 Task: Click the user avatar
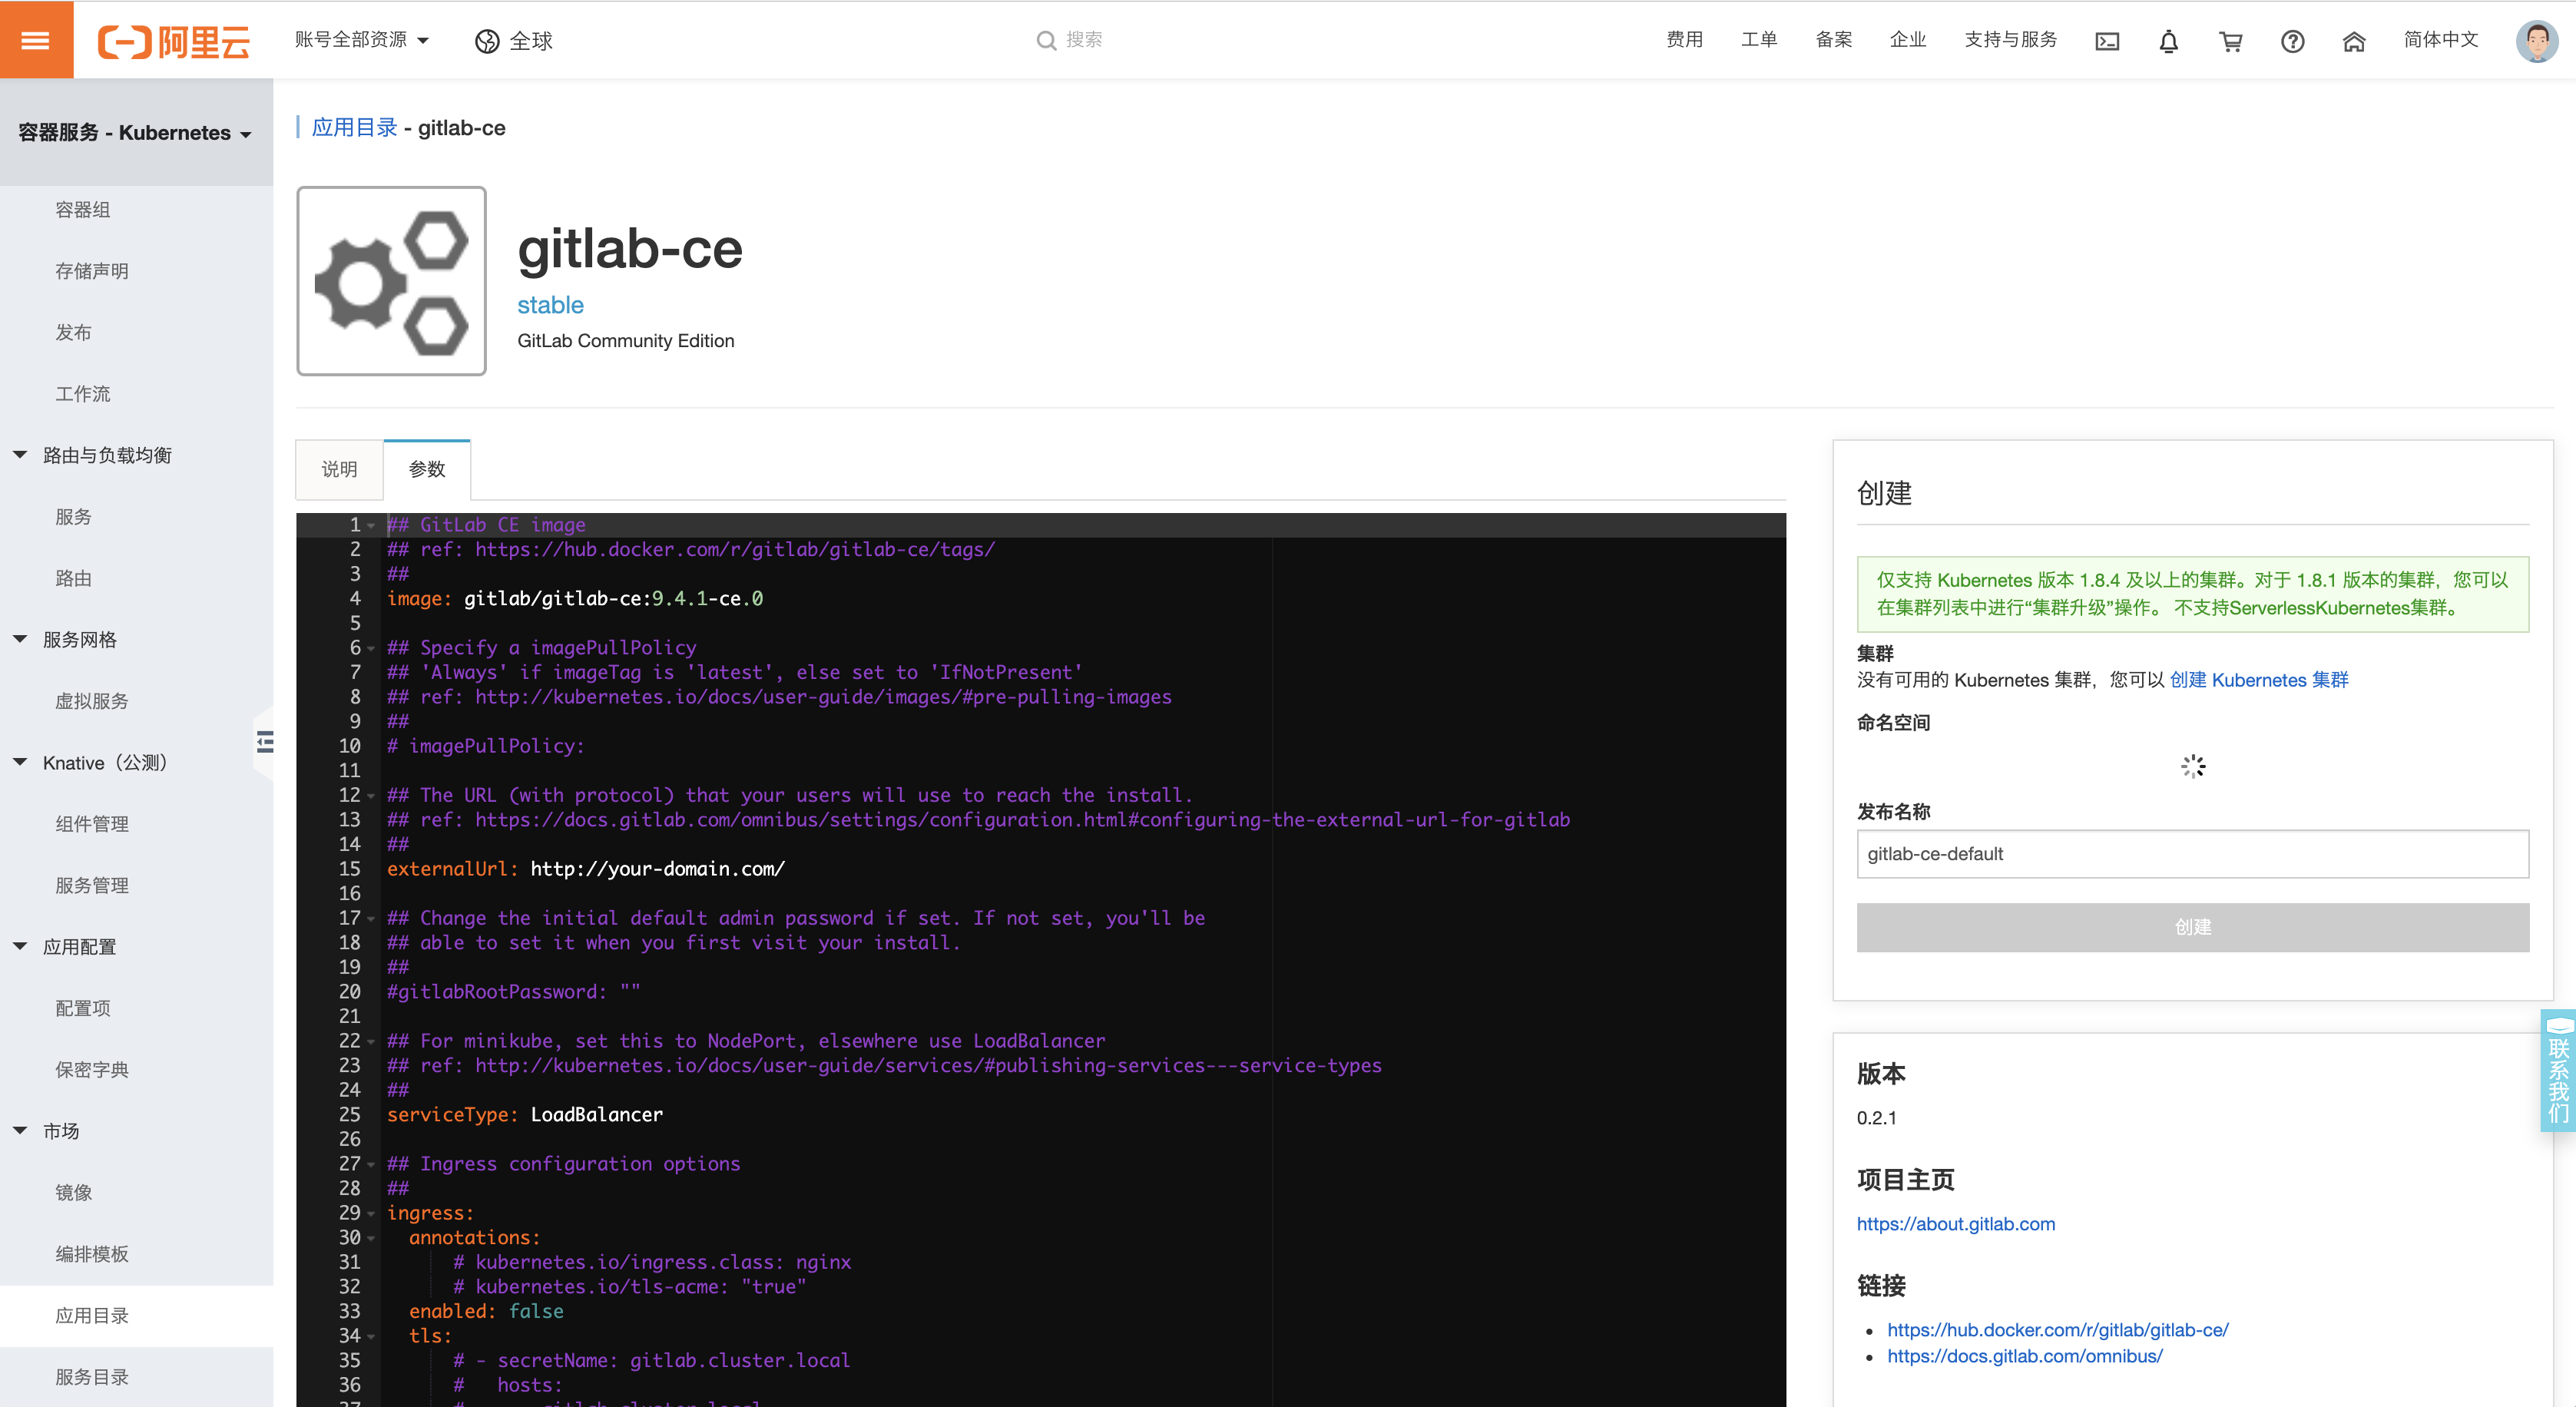[x=2537, y=40]
